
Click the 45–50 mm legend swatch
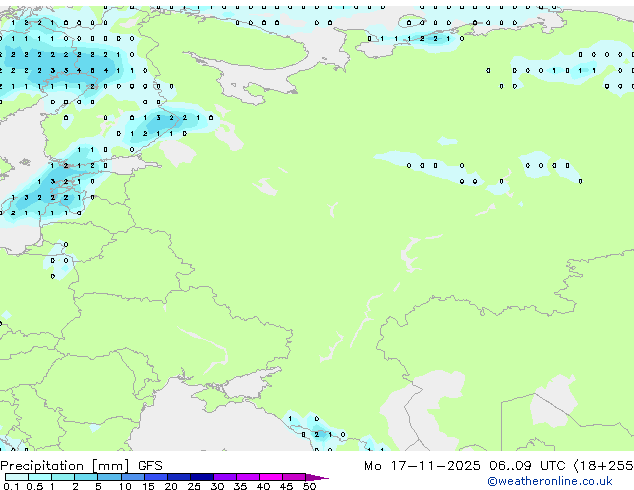(294, 477)
